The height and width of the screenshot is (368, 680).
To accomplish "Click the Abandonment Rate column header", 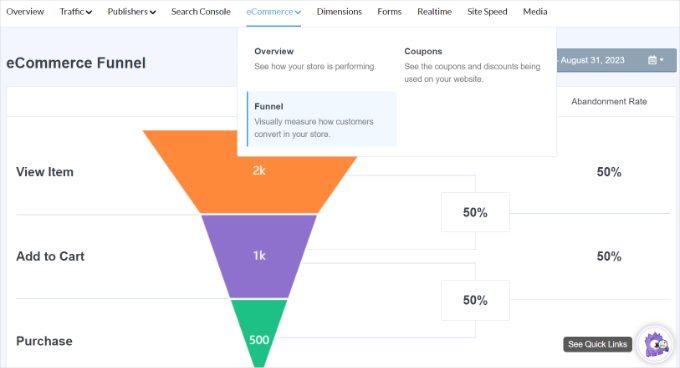I will 609,101.
